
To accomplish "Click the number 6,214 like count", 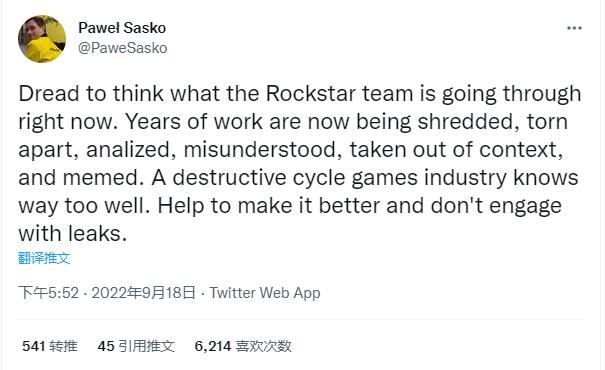I will click(213, 346).
